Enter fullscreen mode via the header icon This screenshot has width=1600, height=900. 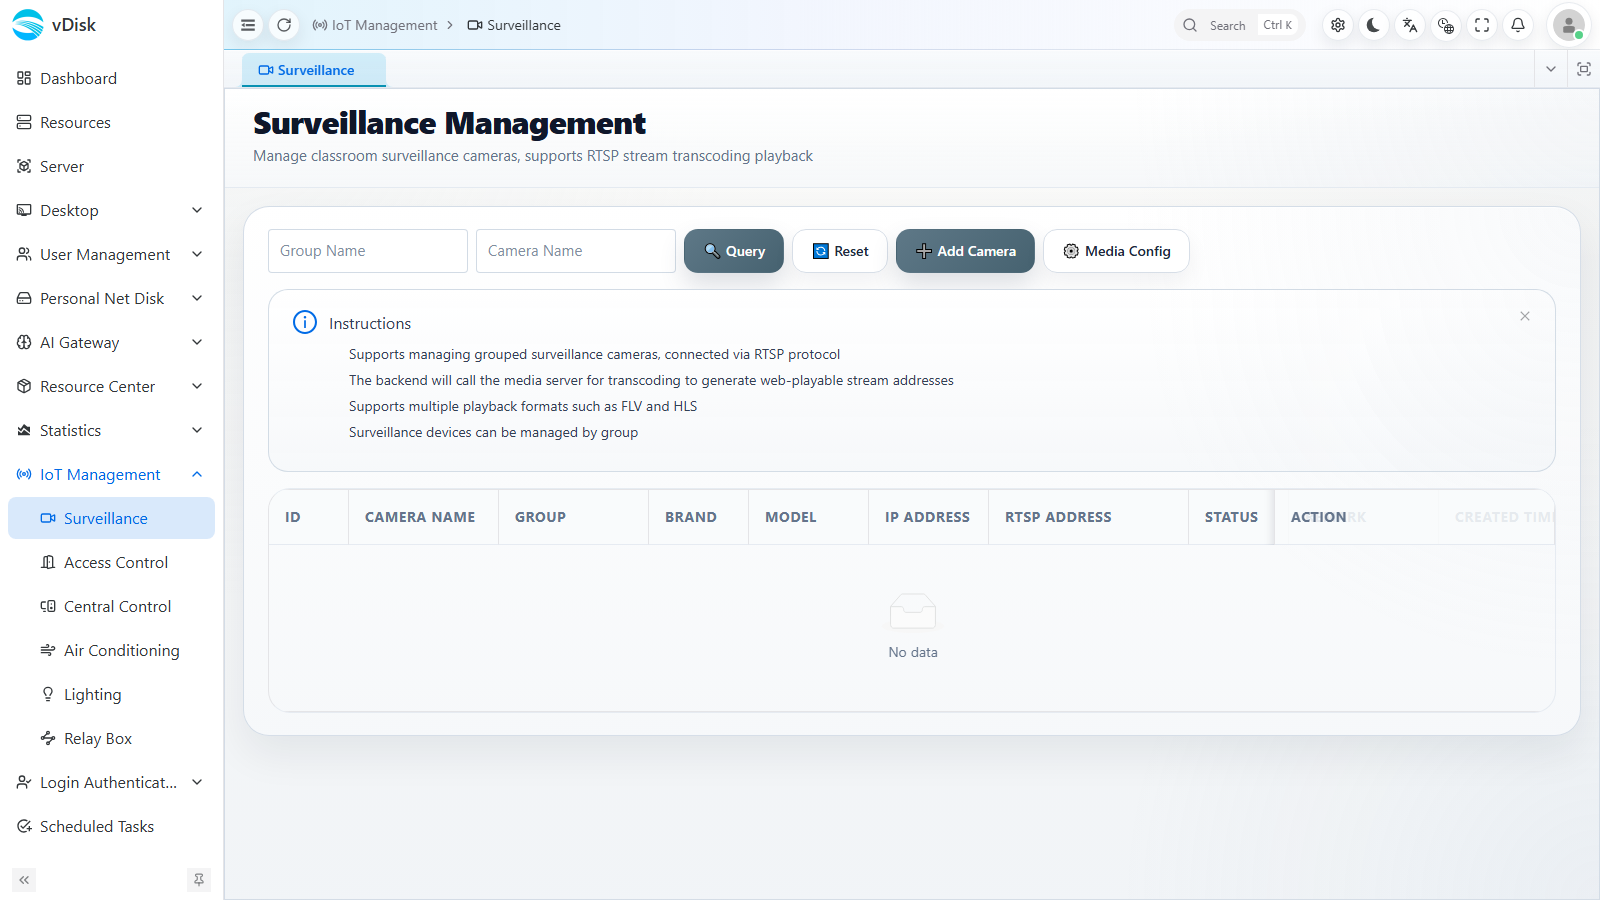click(x=1482, y=25)
